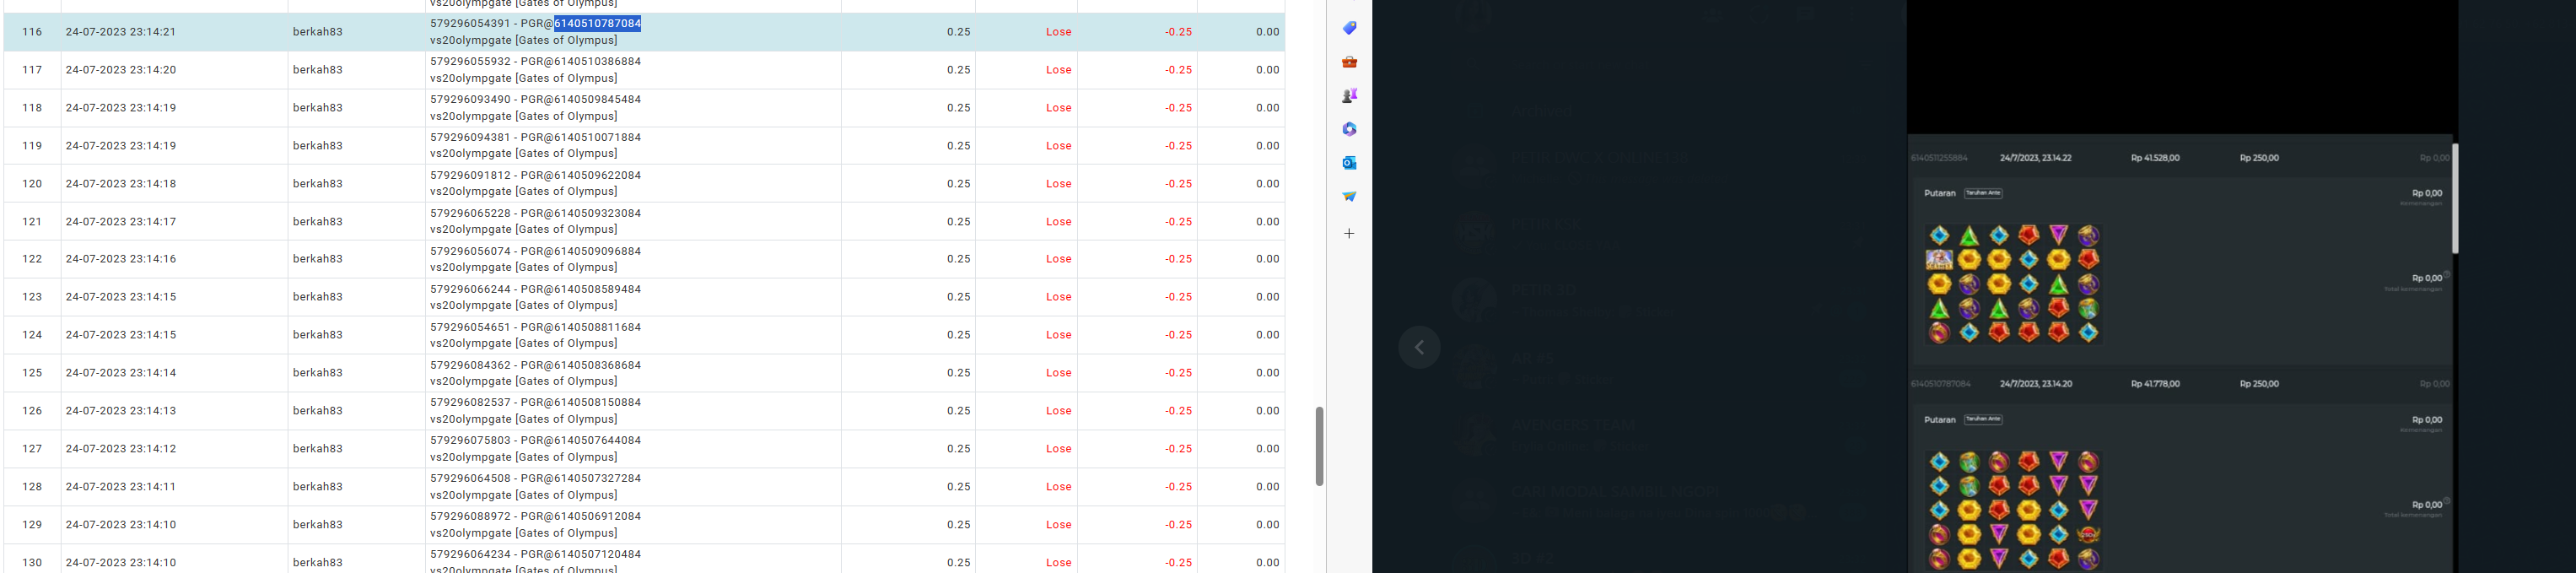
Task: Click transaction 579296066244 in row 123
Action: pyautogui.click(x=536, y=289)
